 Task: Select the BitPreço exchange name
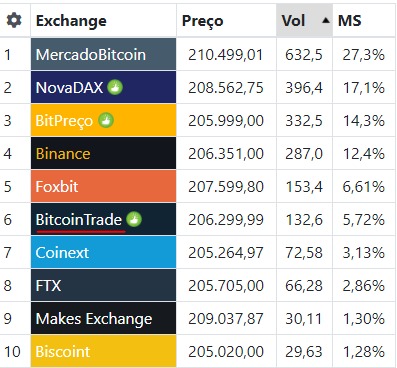(64, 120)
